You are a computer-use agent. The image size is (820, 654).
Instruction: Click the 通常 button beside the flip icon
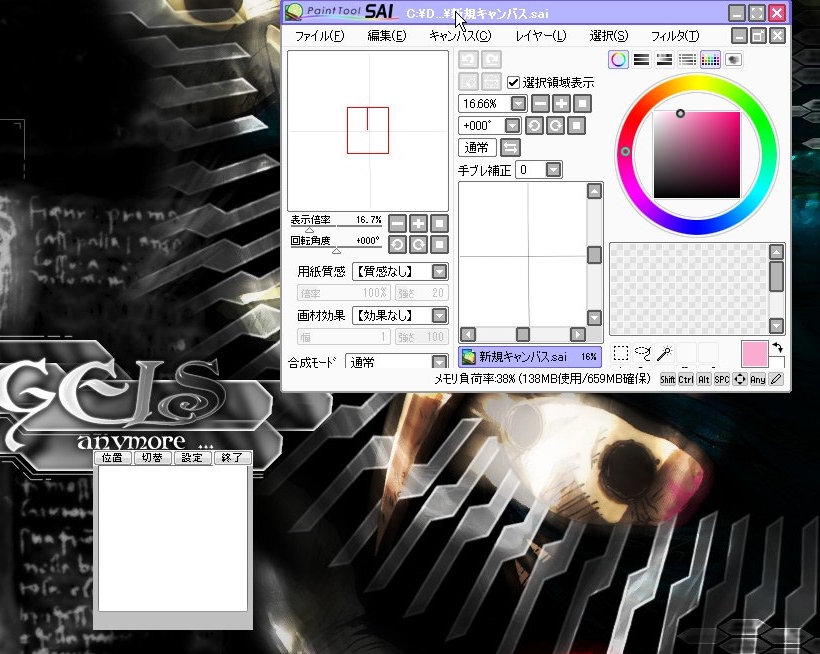point(477,148)
